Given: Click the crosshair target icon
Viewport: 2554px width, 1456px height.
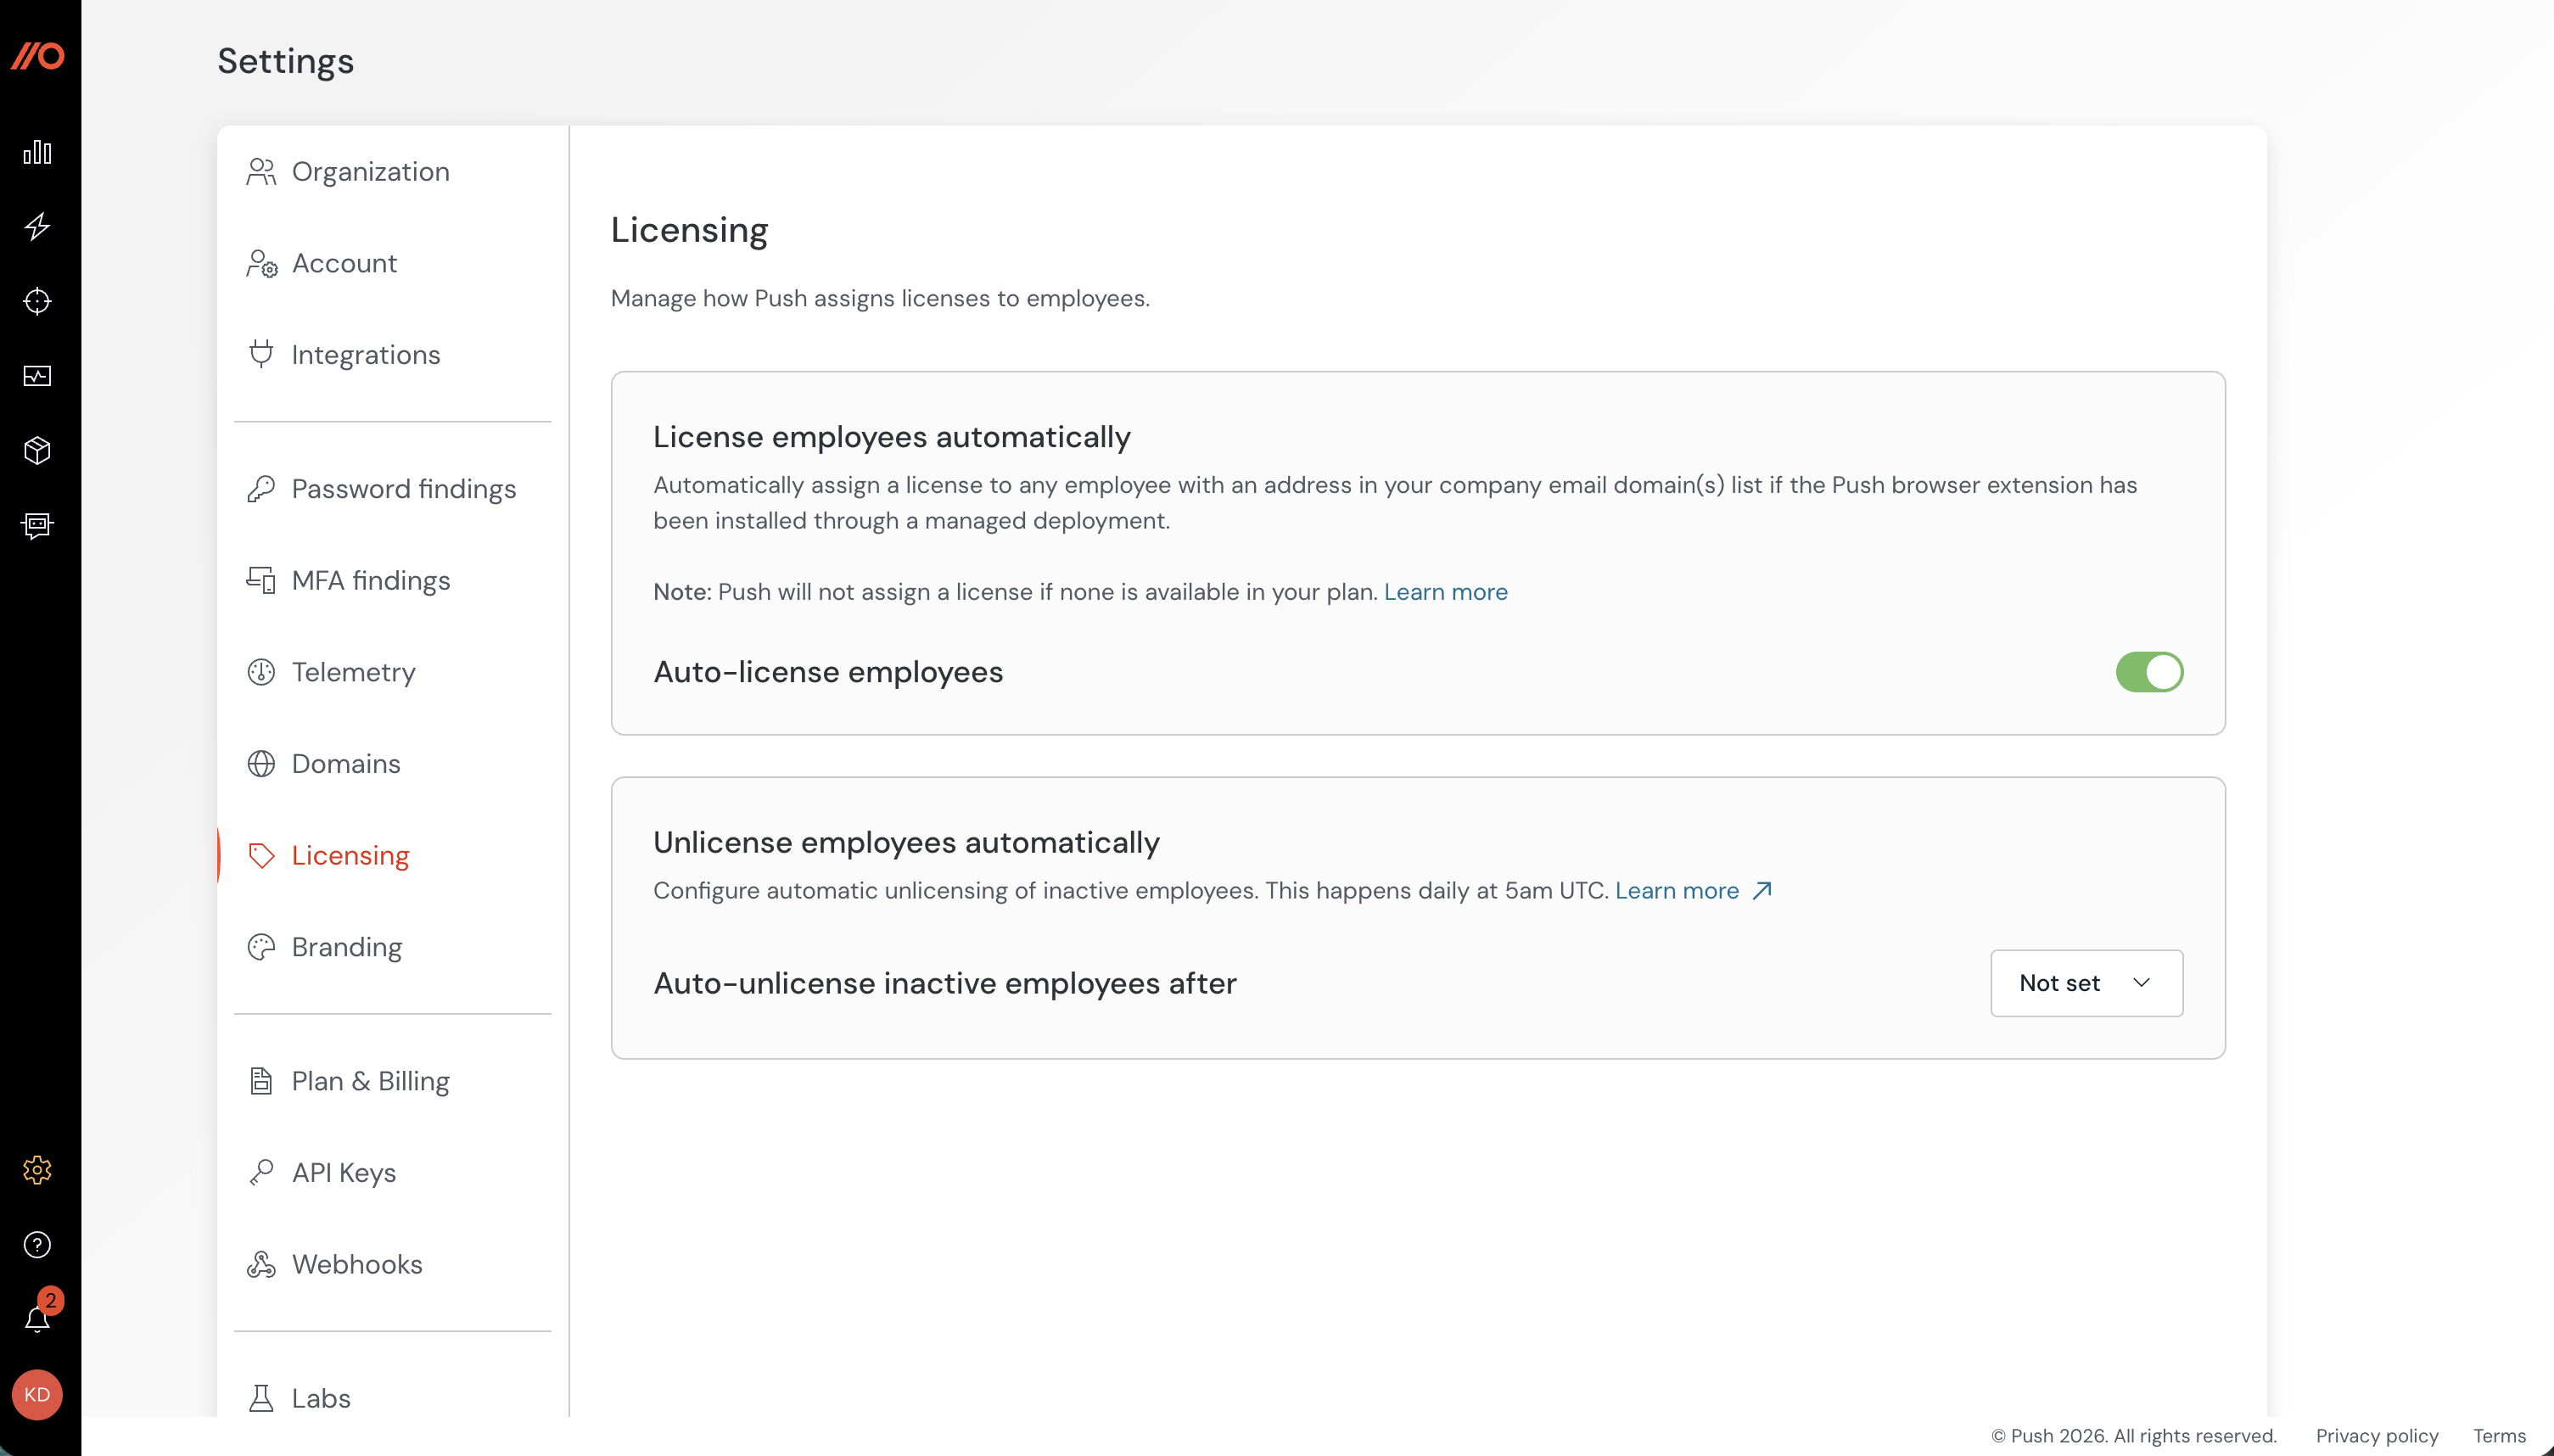Looking at the screenshot, I should click(x=37, y=301).
